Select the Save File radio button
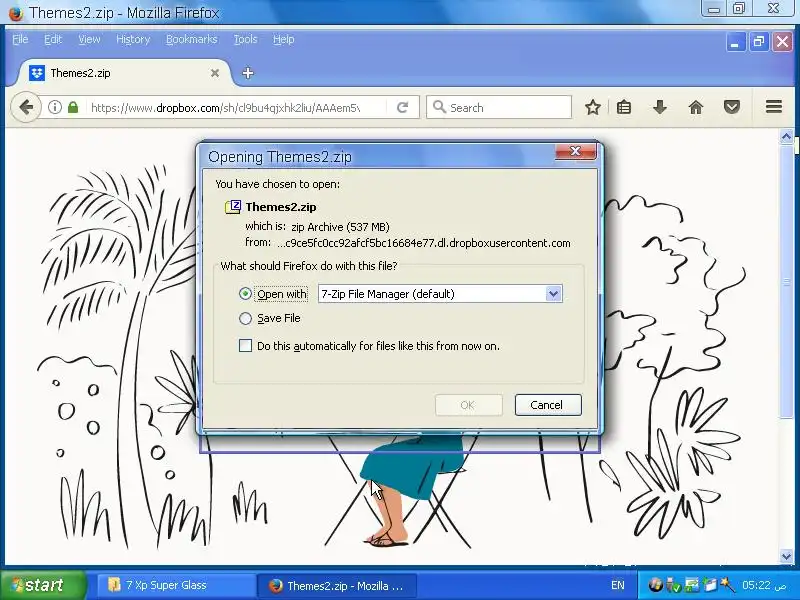This screenshot has width=800, height=600. (x=245, y=318)
